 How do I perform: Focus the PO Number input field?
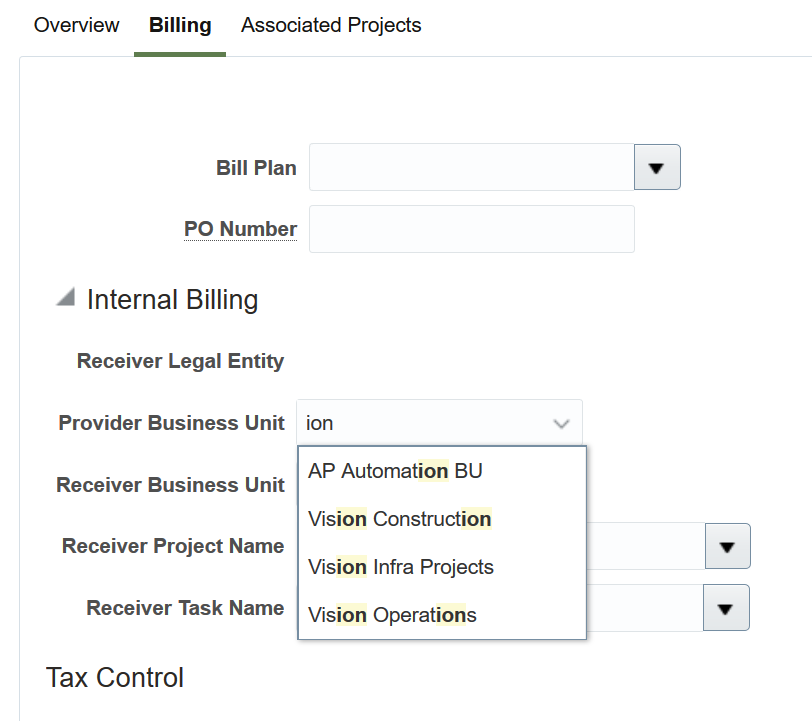[471, 229]
